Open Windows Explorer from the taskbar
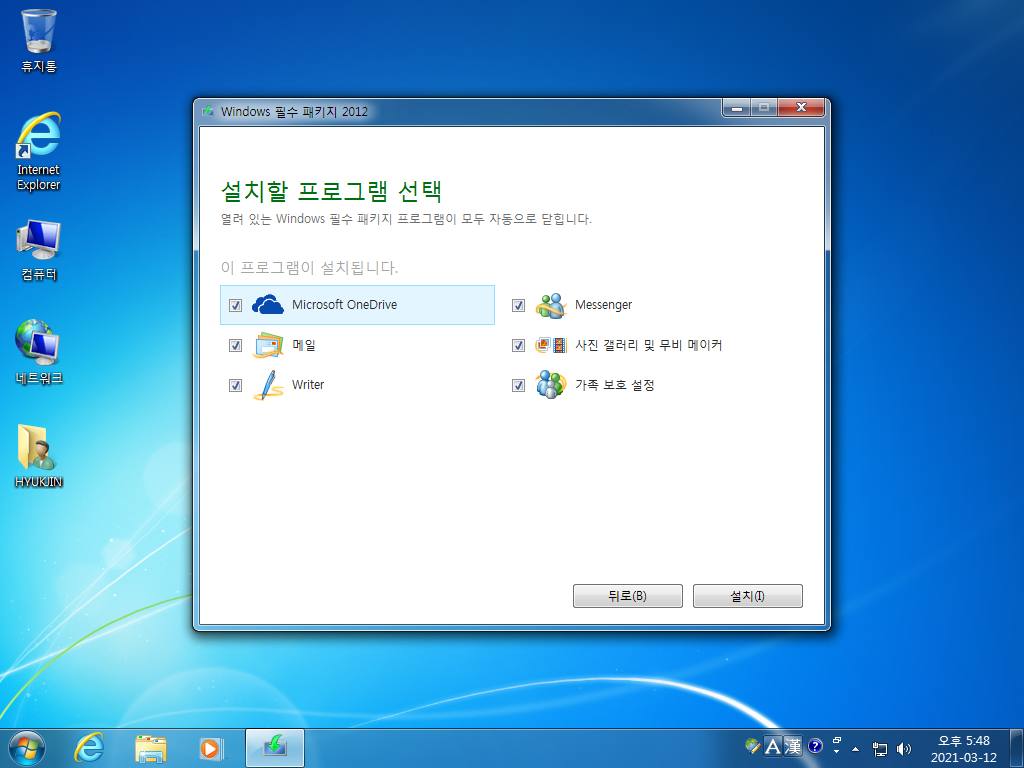1024x768 pixels. pyautogui.click(x=151, y=748)
